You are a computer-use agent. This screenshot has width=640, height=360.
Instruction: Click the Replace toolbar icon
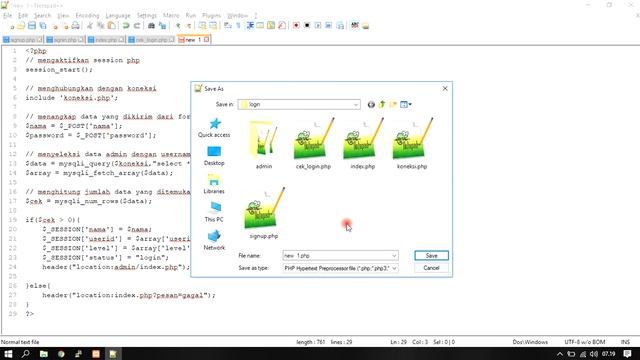pyautogui.click(x=162, y=26)
